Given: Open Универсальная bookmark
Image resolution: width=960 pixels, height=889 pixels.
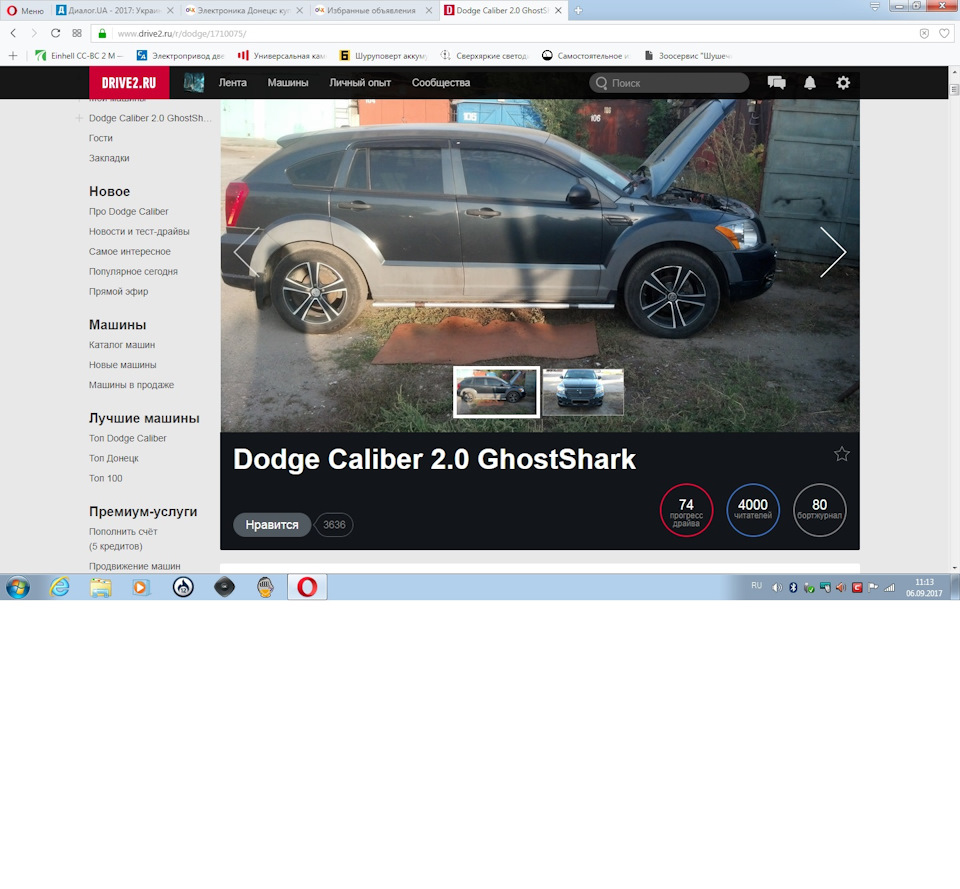Looking at the screenshot, I should pos(282,56).
